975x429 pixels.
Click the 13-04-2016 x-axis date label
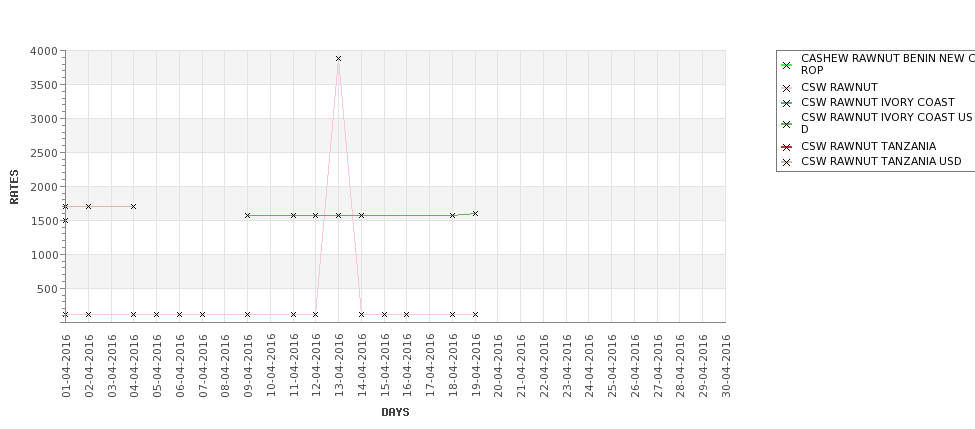tap(339, 366)
